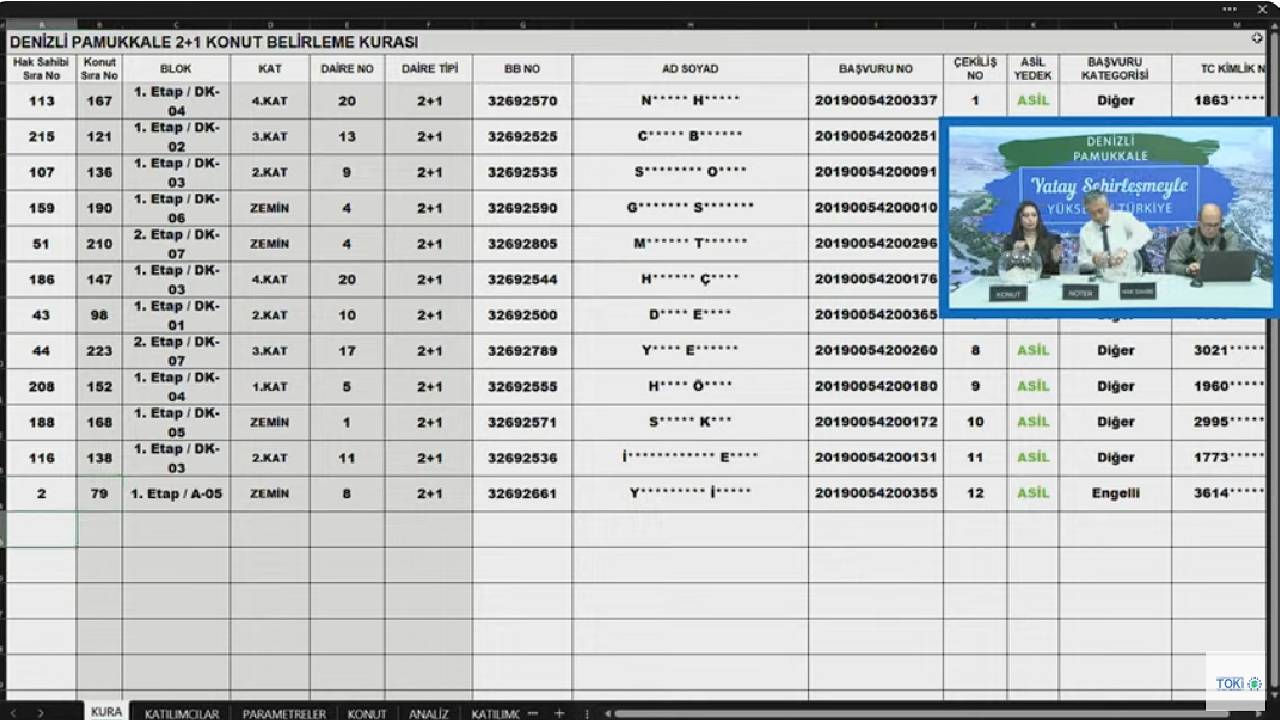Screen dimensions: 1280x720
Task: Open the KONUT sheet tab
Action: (x=367, y=714)
